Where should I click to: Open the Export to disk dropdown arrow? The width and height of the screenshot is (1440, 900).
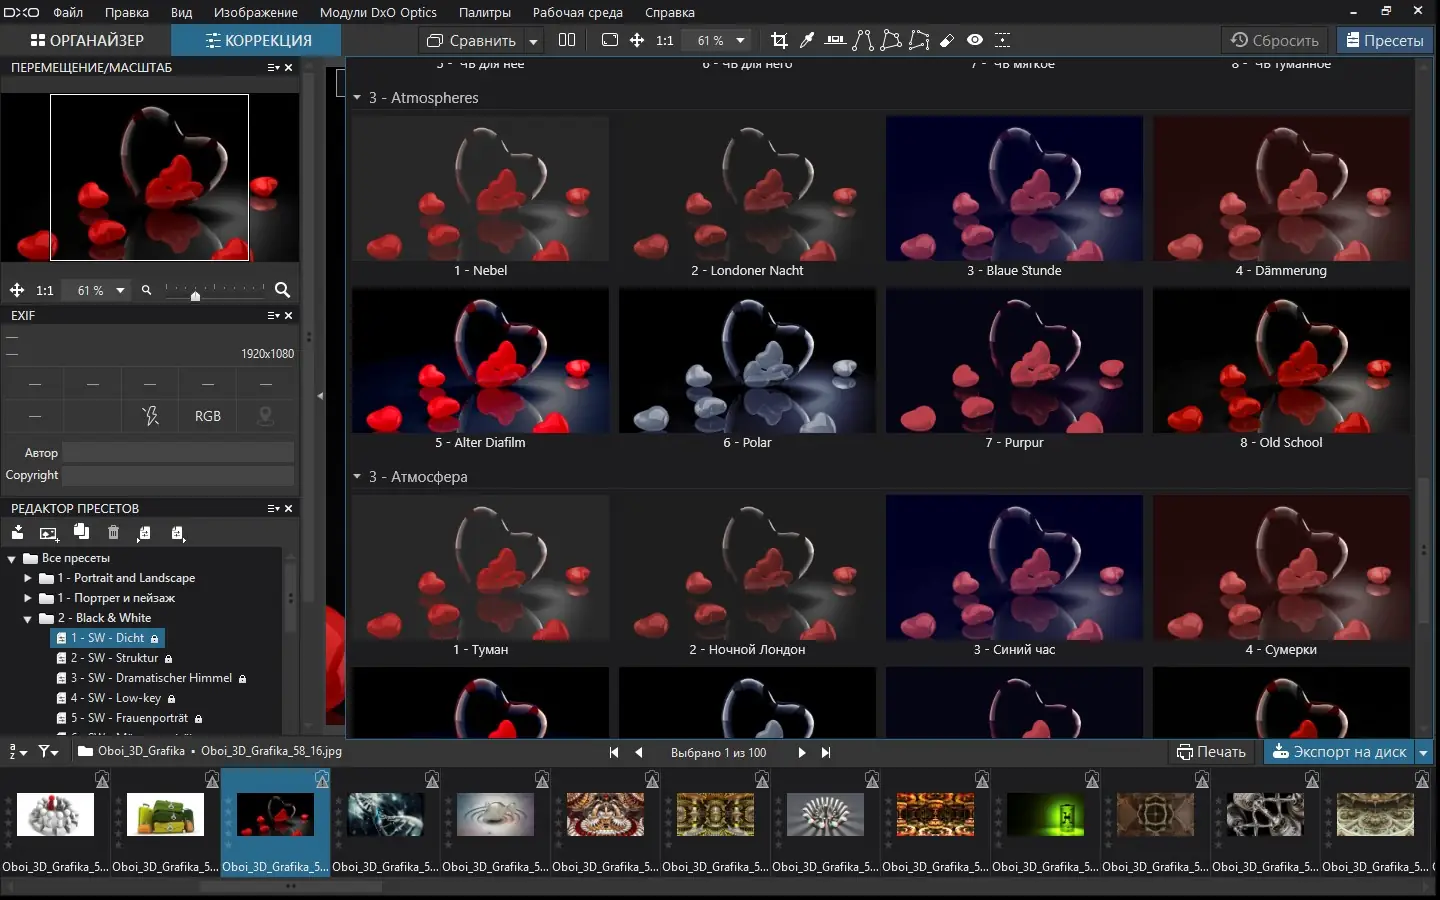1424,752
